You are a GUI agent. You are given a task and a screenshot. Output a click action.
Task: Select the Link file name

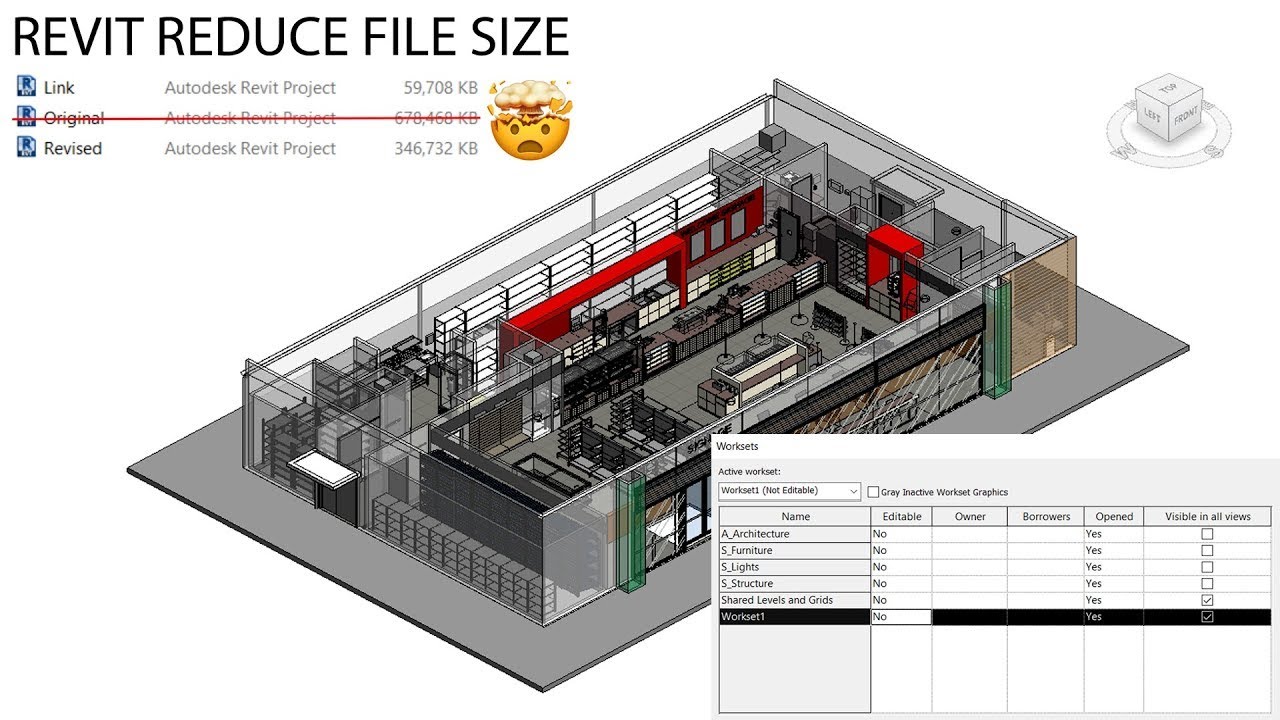[59, 88]
